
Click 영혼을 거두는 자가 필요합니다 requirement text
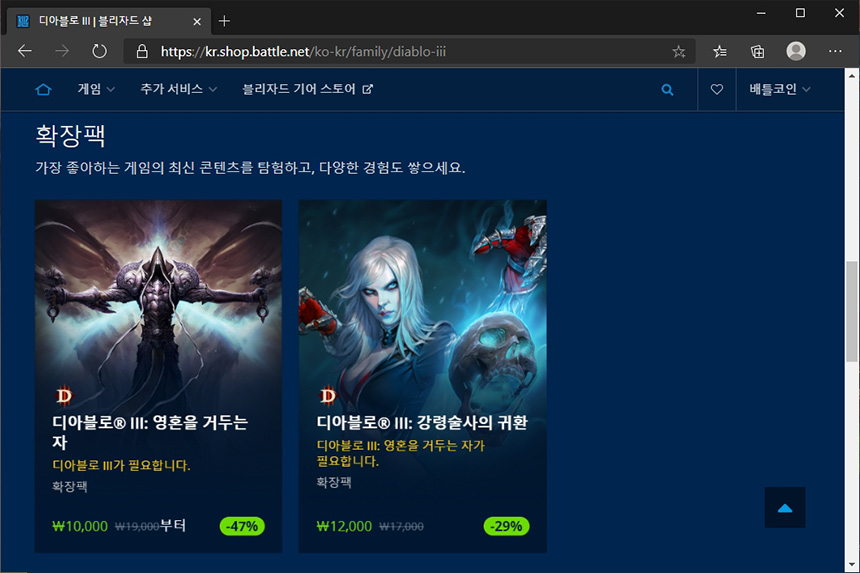[400, 453]
